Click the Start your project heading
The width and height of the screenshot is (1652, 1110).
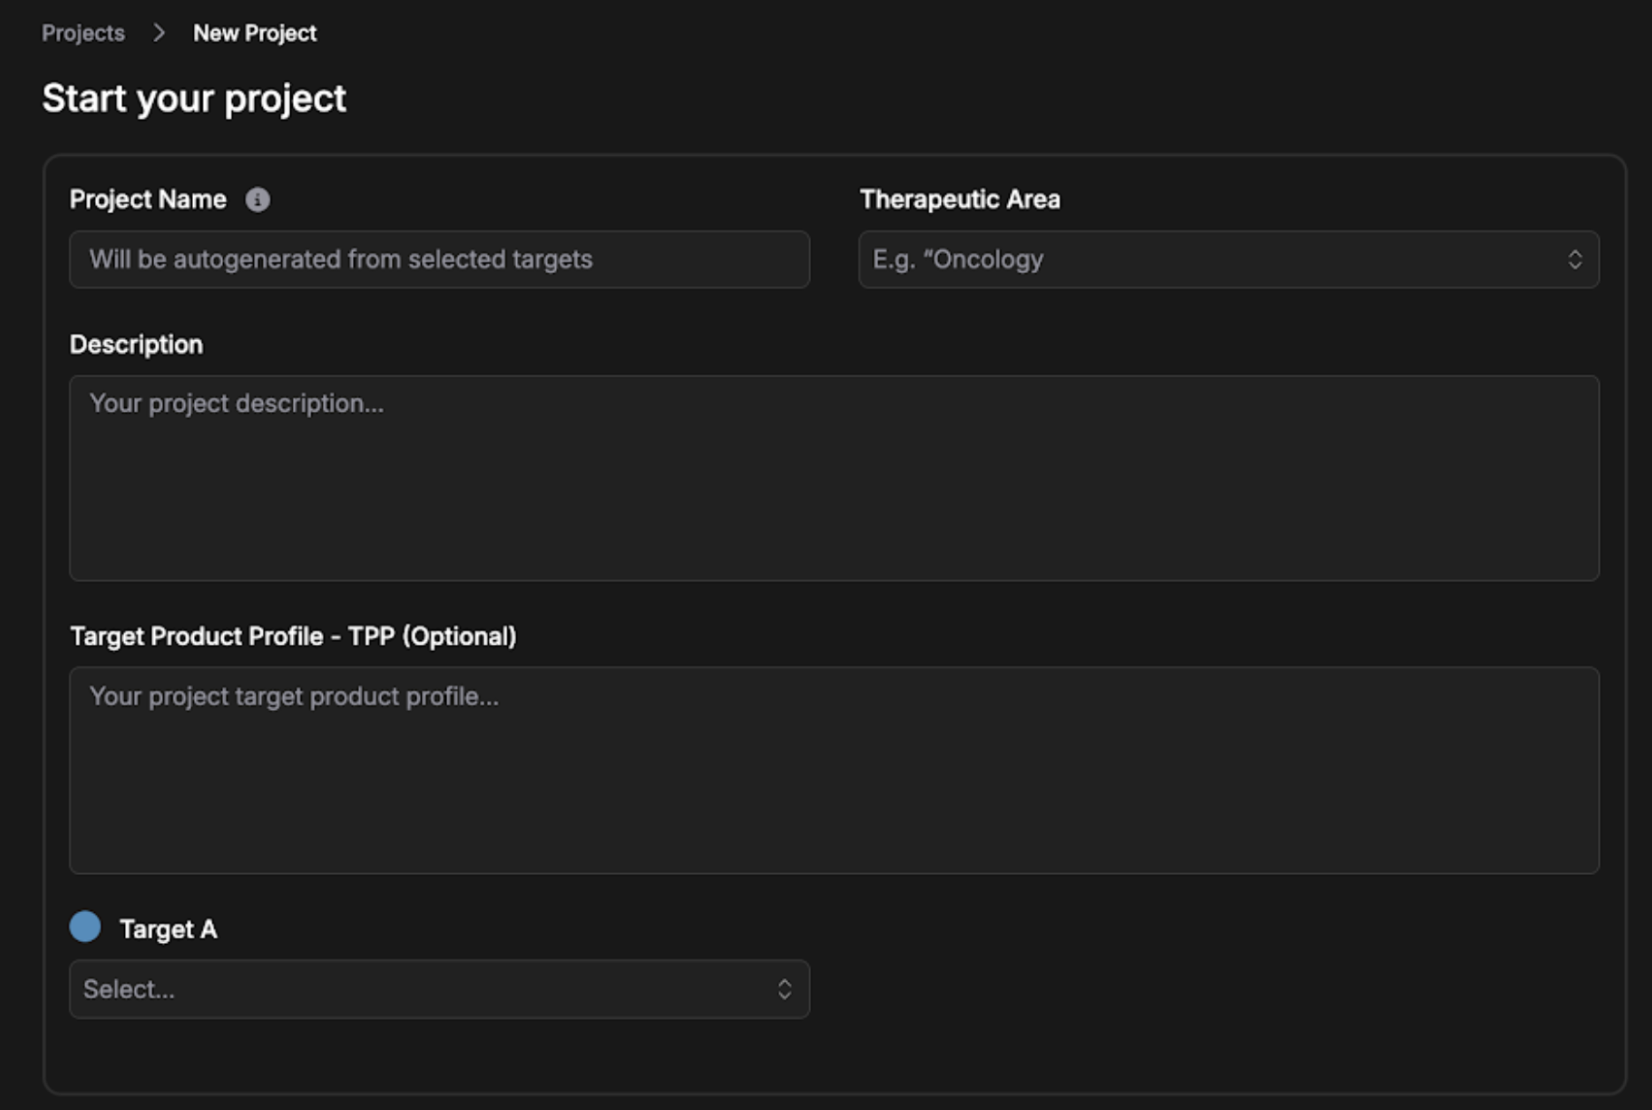tap(194, 98)
